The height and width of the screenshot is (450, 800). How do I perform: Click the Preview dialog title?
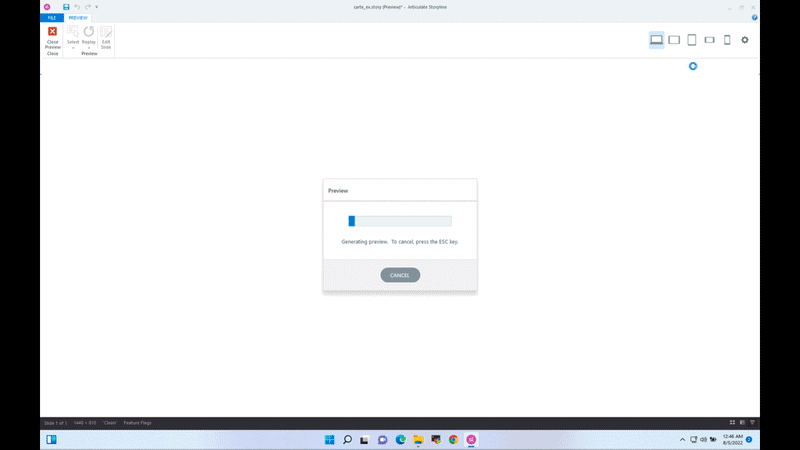tap(338, 191)
